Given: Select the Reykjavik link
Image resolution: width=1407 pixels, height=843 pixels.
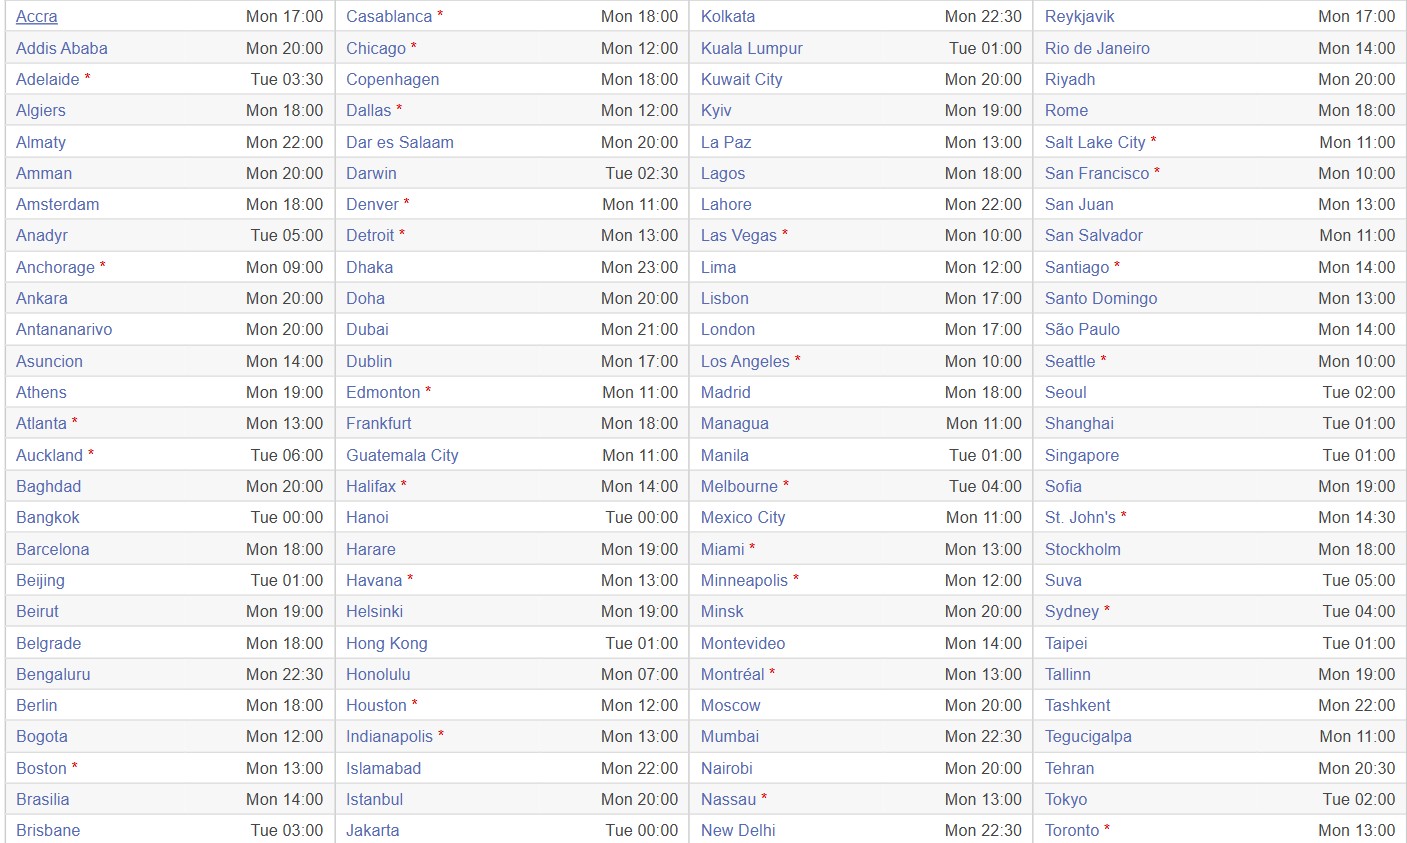Looking at the screenshot, I should click(1079, 17).
